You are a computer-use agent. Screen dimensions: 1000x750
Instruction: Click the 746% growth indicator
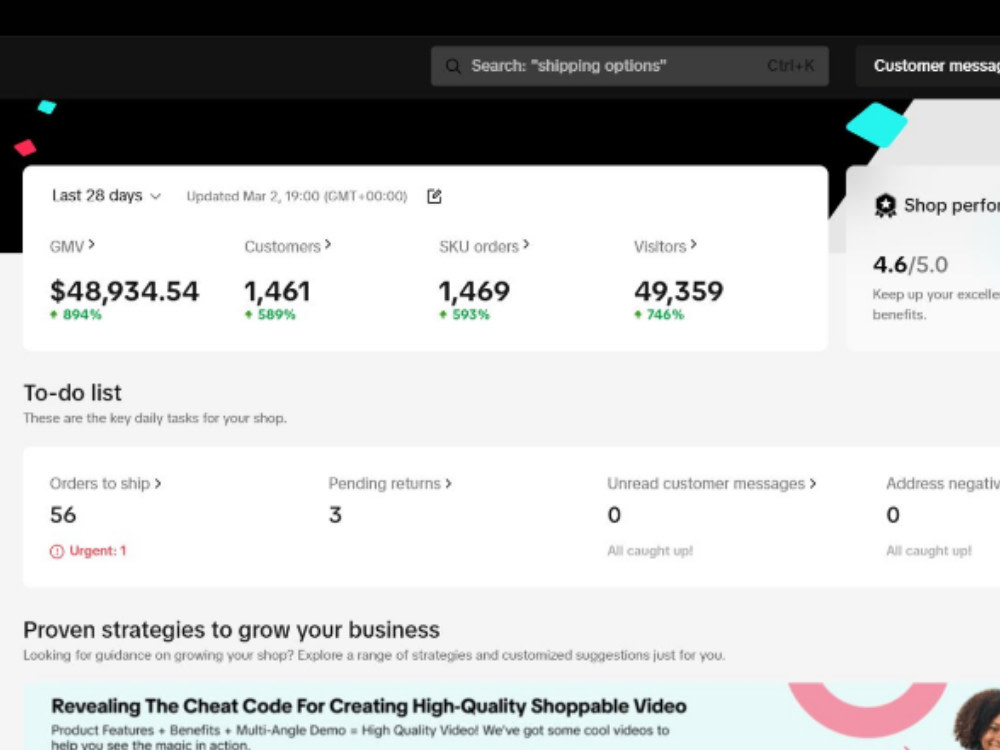click(659, 314)
